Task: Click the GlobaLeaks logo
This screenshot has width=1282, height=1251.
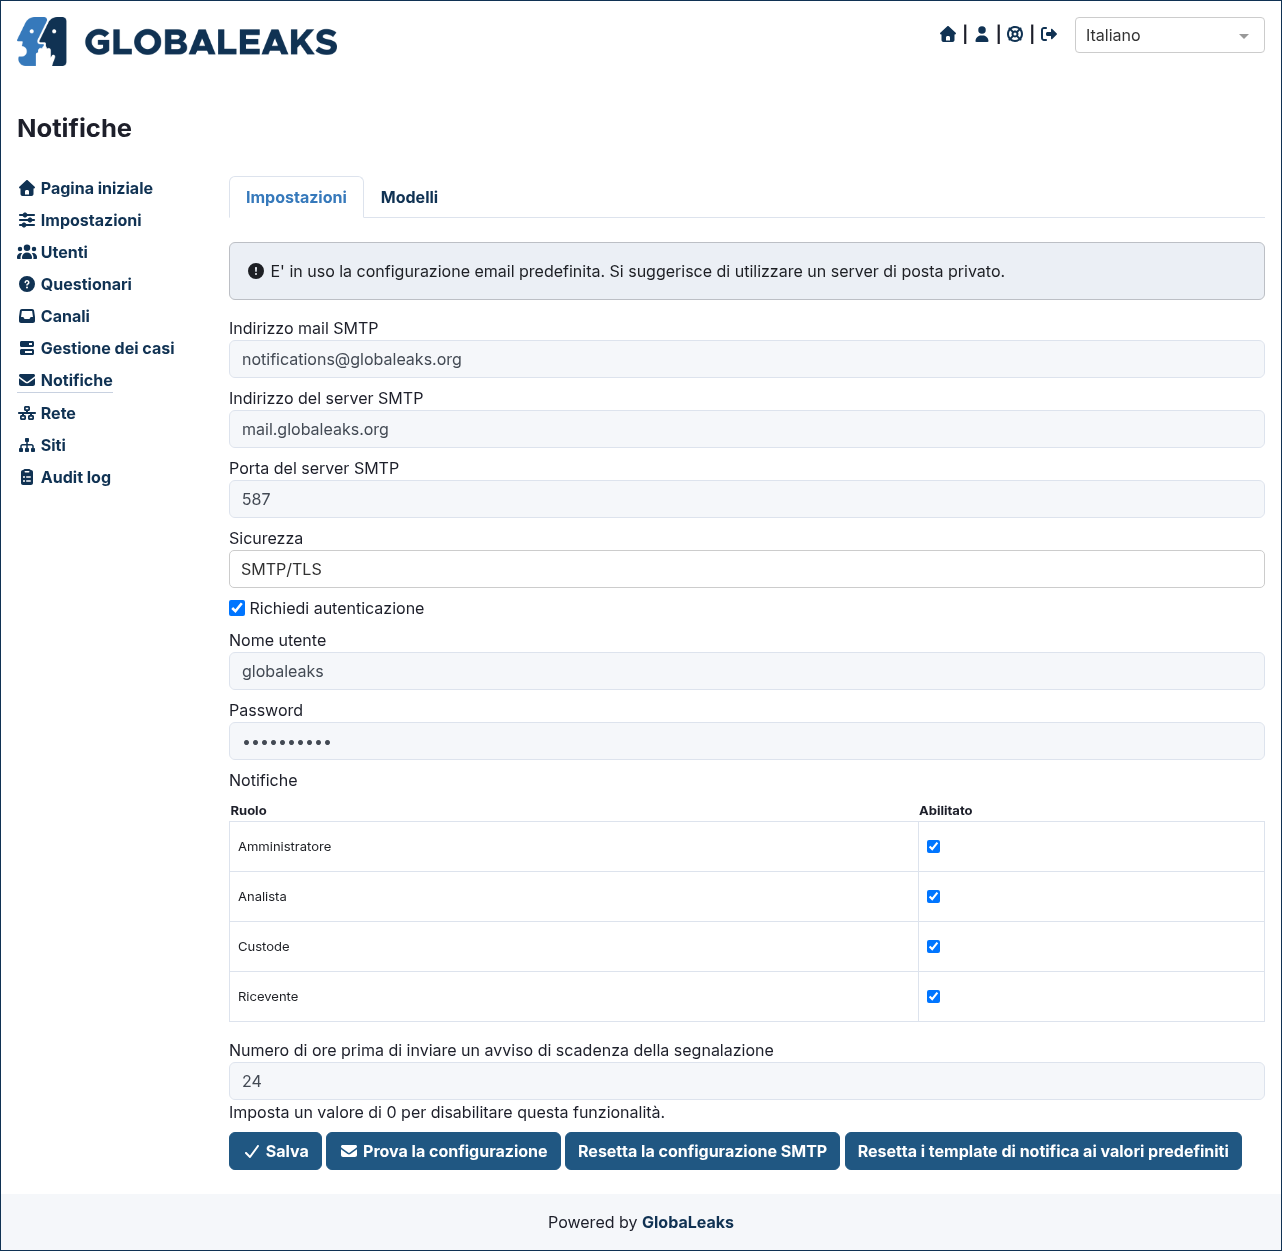Action: point(177,41)
